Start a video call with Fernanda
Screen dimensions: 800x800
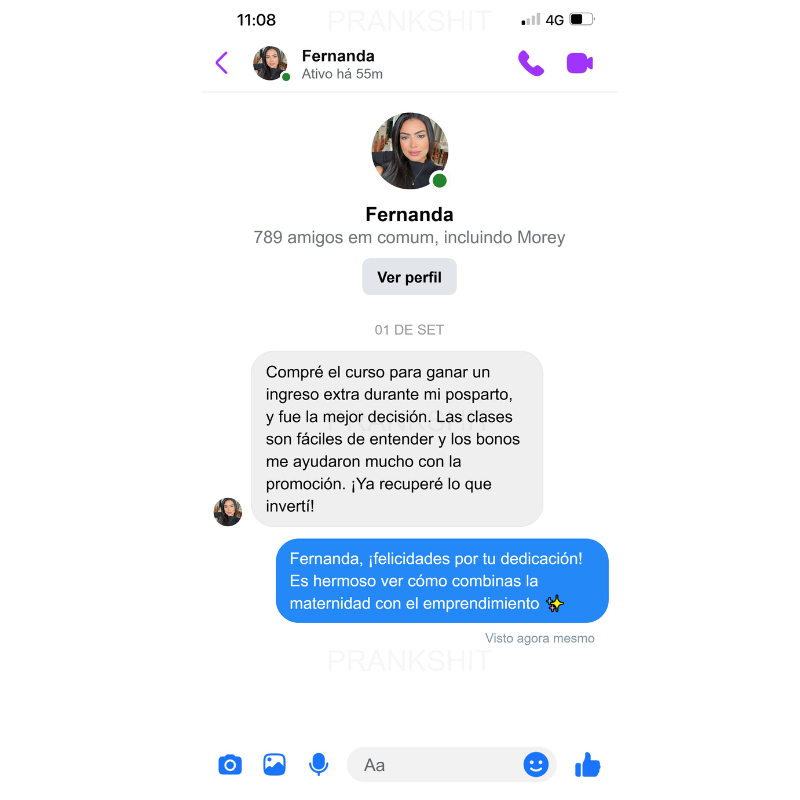click(x=580, y=63)
